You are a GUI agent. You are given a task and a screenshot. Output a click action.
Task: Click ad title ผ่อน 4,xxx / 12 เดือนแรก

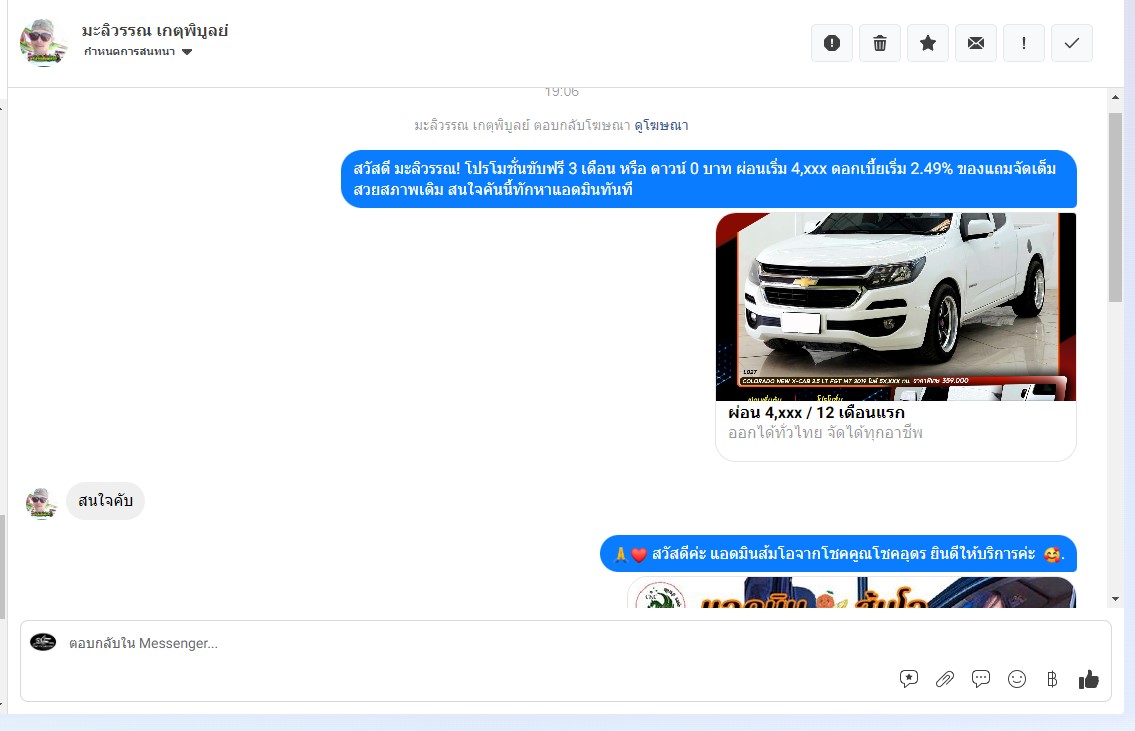tap(816, 413)
